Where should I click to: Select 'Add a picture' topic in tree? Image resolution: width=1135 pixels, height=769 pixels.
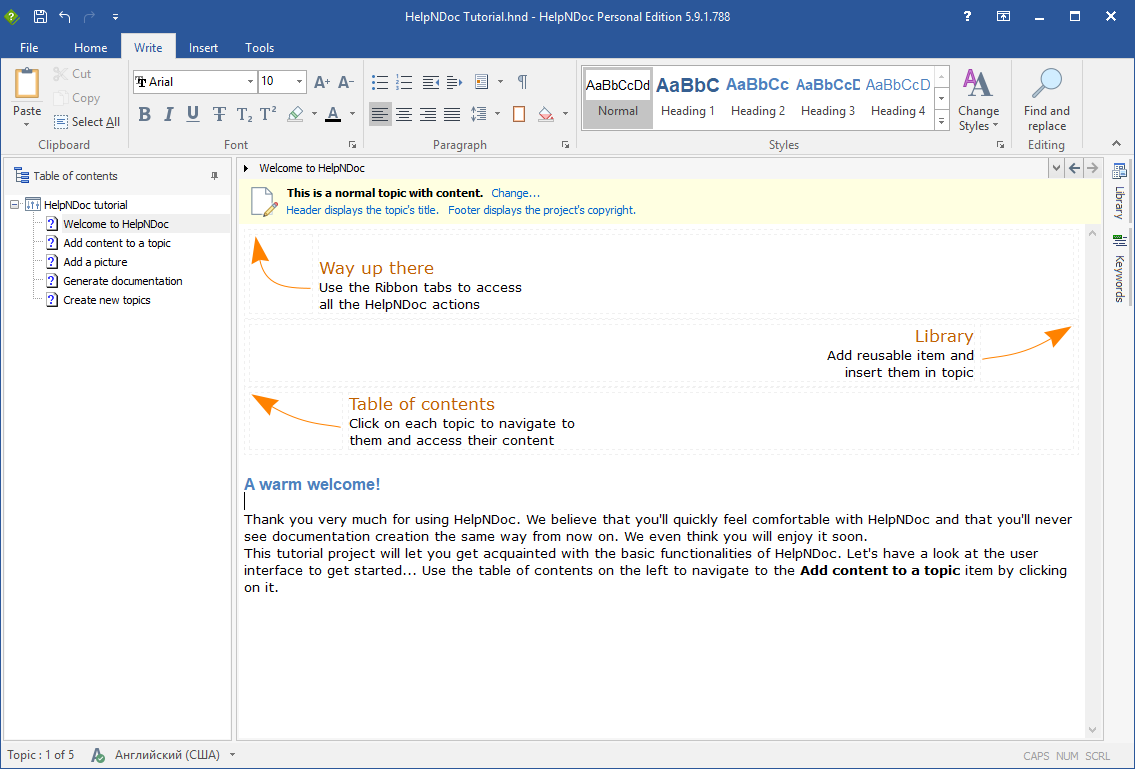95,262
